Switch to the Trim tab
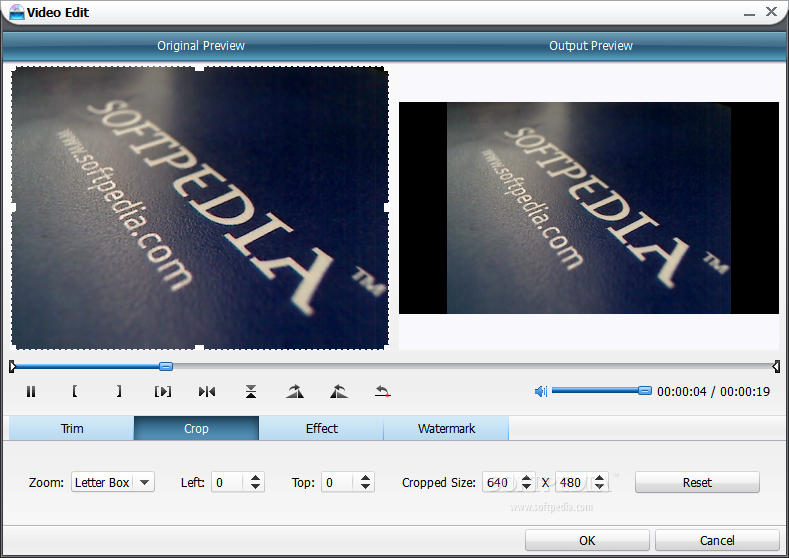 tap(71, 428)
